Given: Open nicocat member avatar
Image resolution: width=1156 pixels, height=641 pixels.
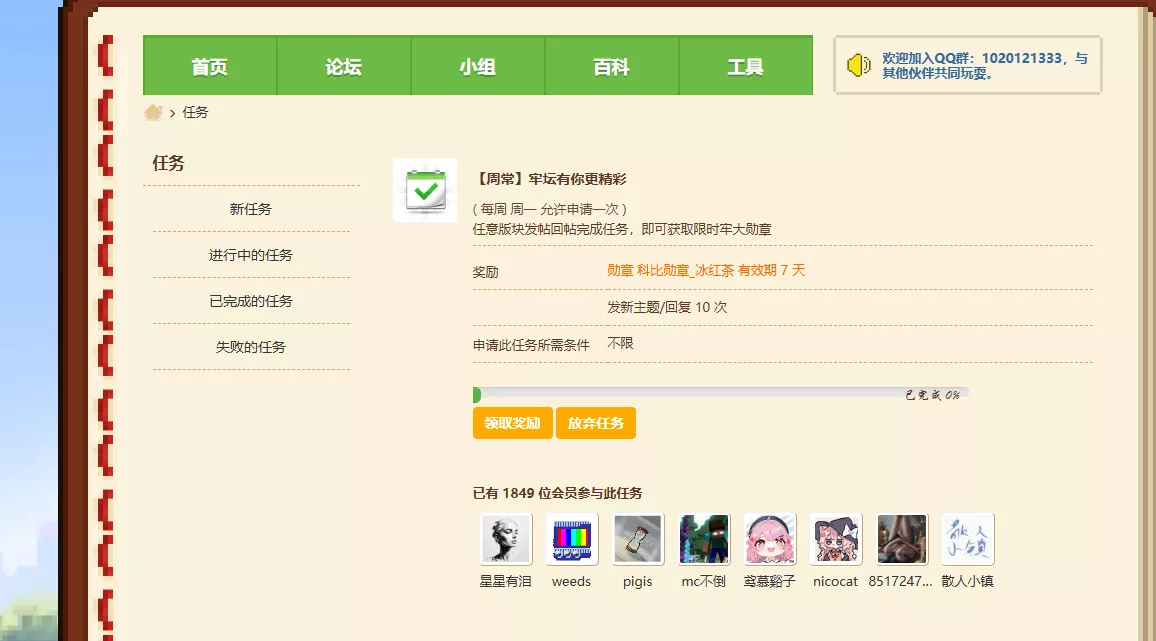Looking at the screenshot, I should coord(835,539).
